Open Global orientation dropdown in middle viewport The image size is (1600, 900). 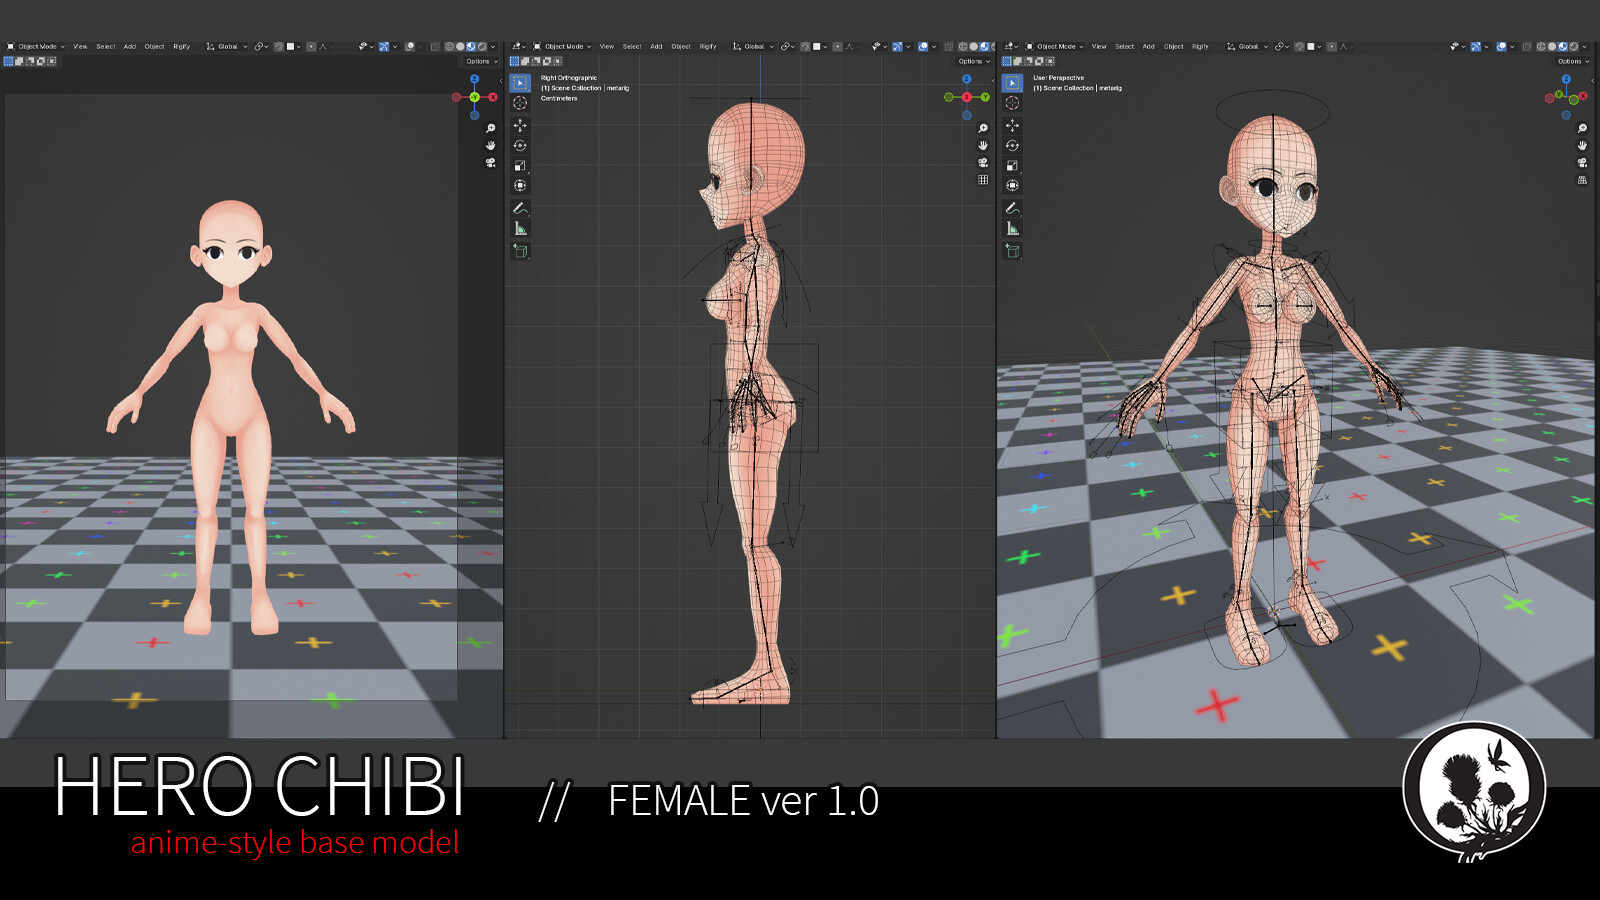(753, 46)
